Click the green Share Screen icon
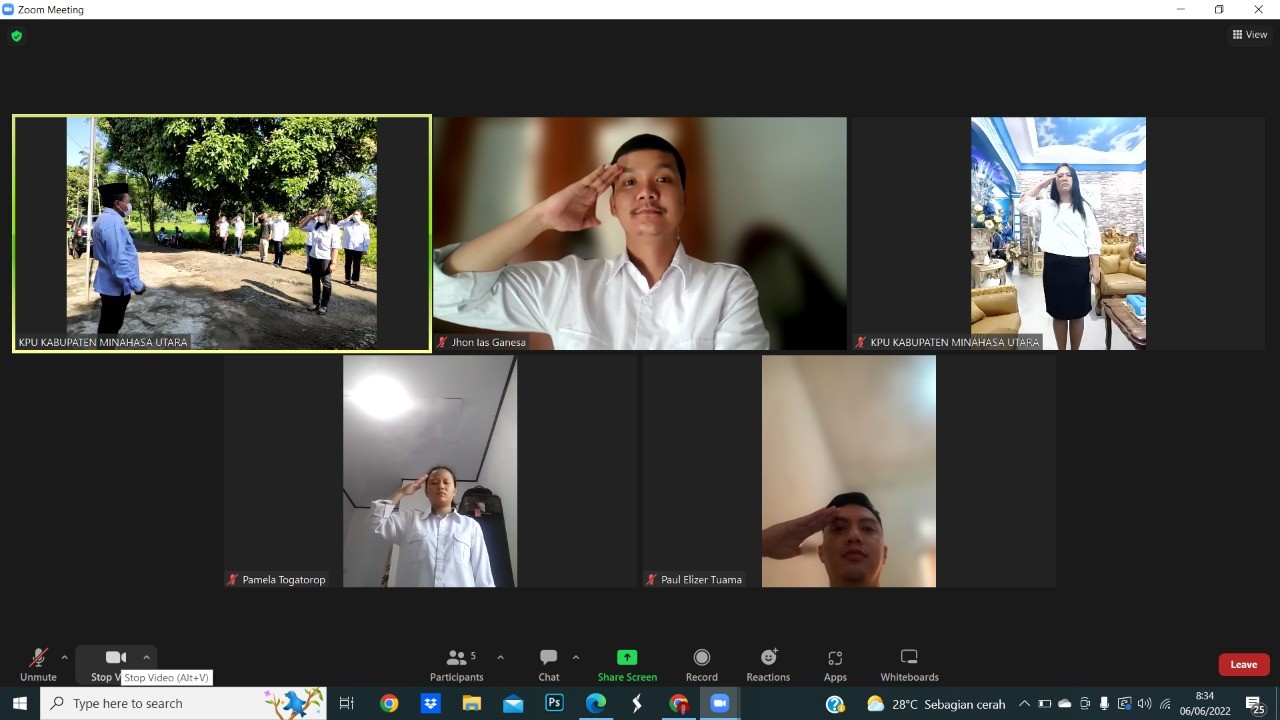Image resolution: width=1280 pixels, height=720 pixels. (627, 657)
